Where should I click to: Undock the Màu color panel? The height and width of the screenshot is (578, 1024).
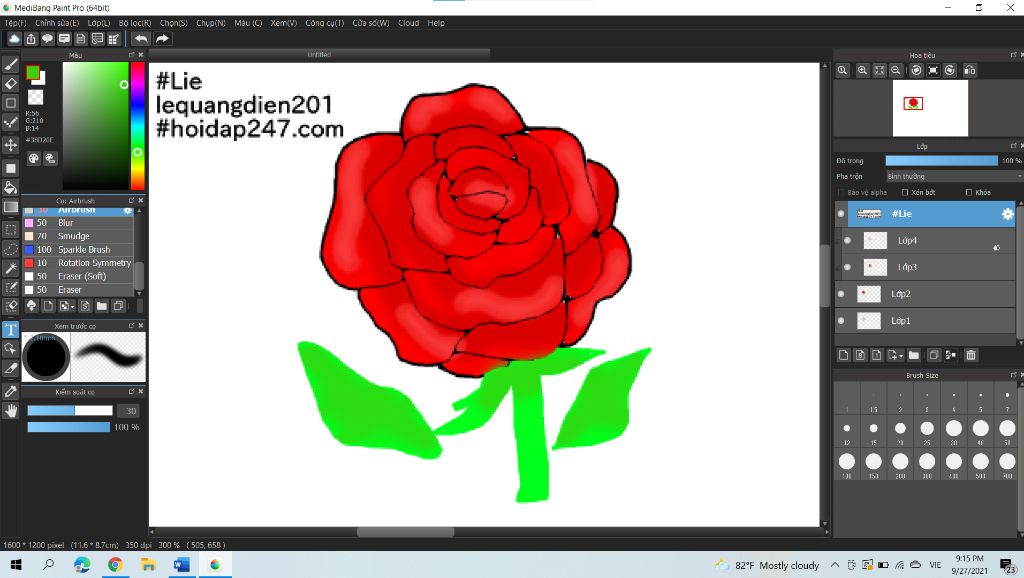(x=131, y=55)
